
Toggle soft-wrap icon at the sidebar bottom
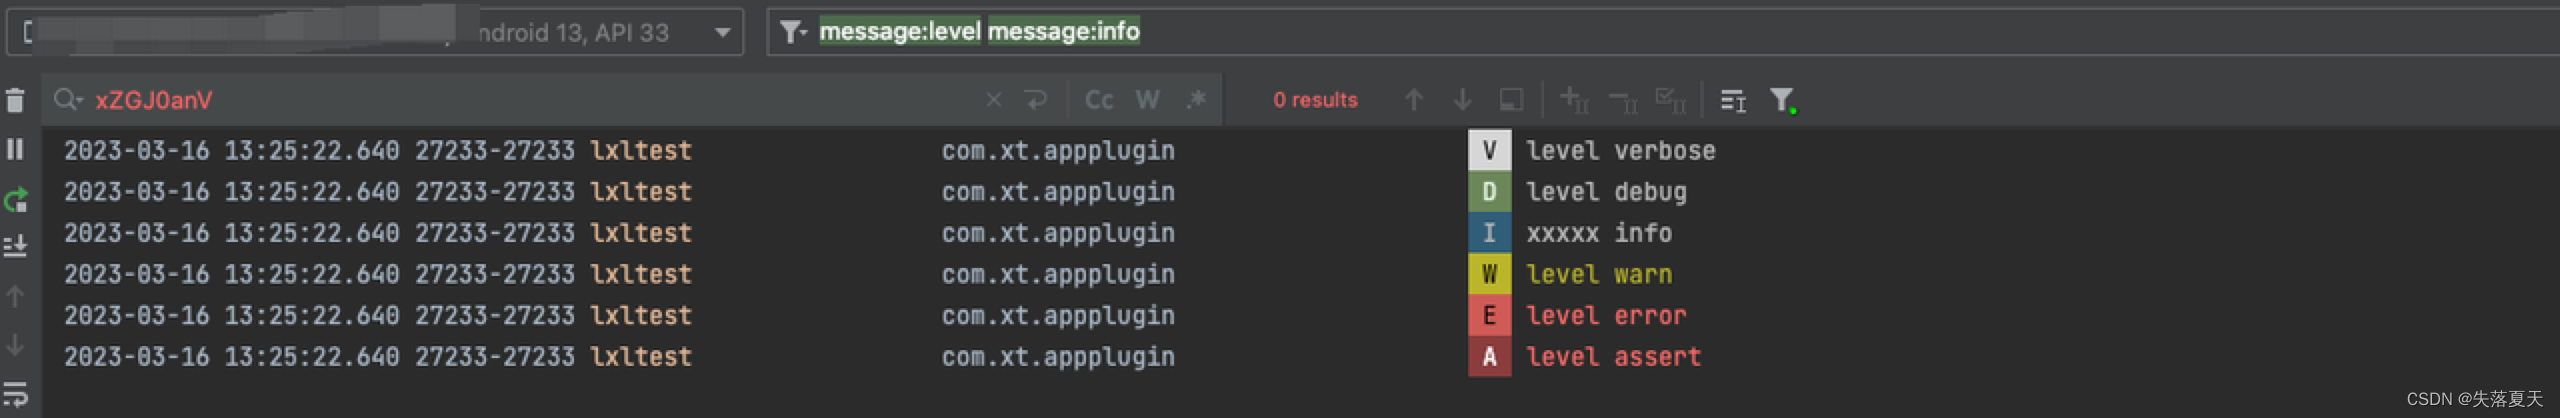[x=15, y=395]
